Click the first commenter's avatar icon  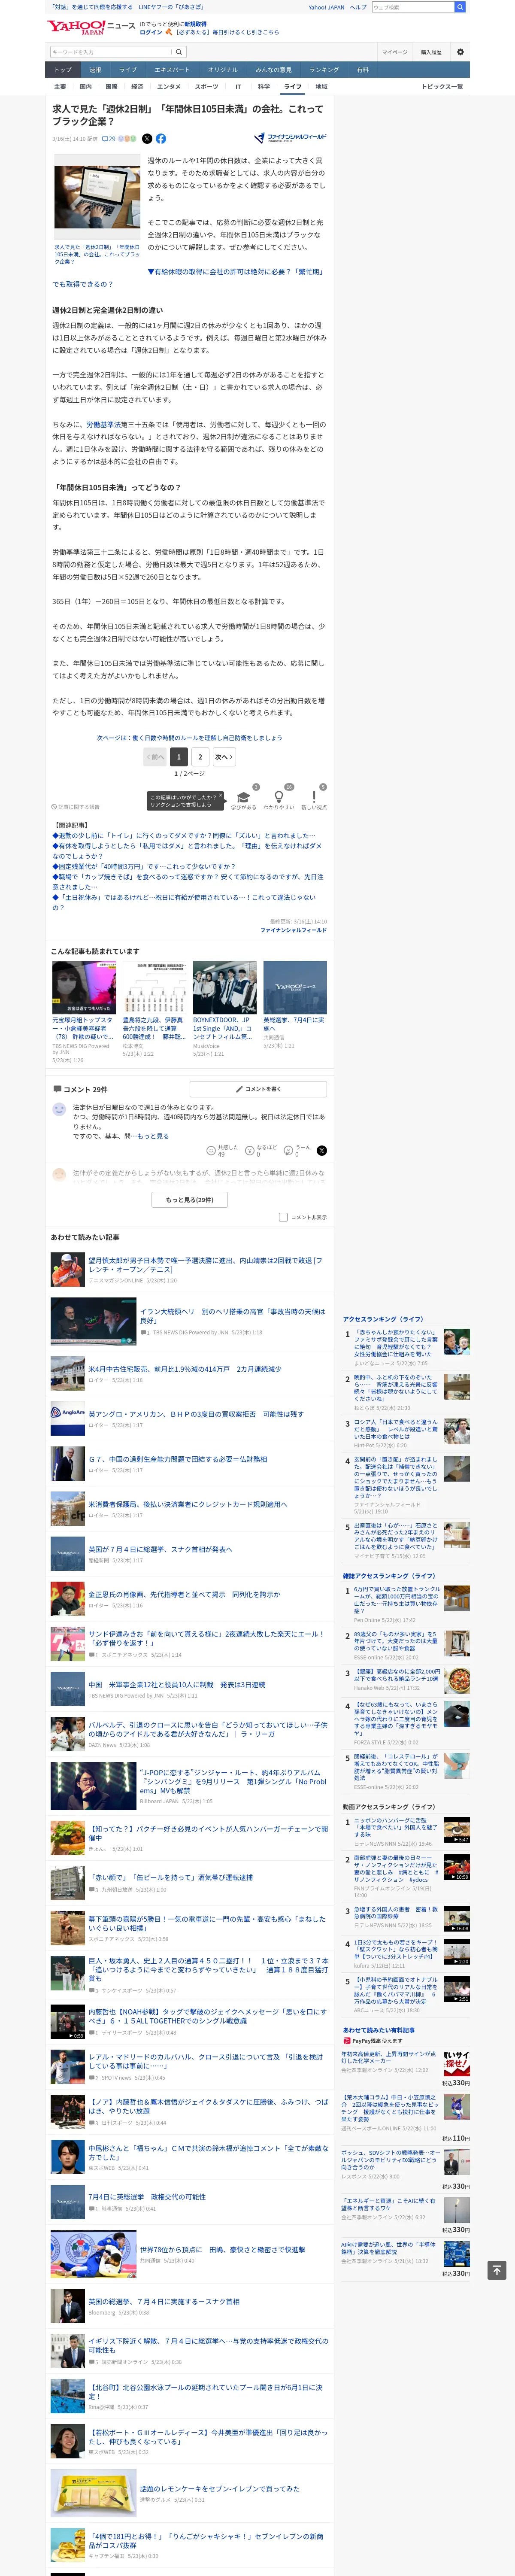point(59,1109)
